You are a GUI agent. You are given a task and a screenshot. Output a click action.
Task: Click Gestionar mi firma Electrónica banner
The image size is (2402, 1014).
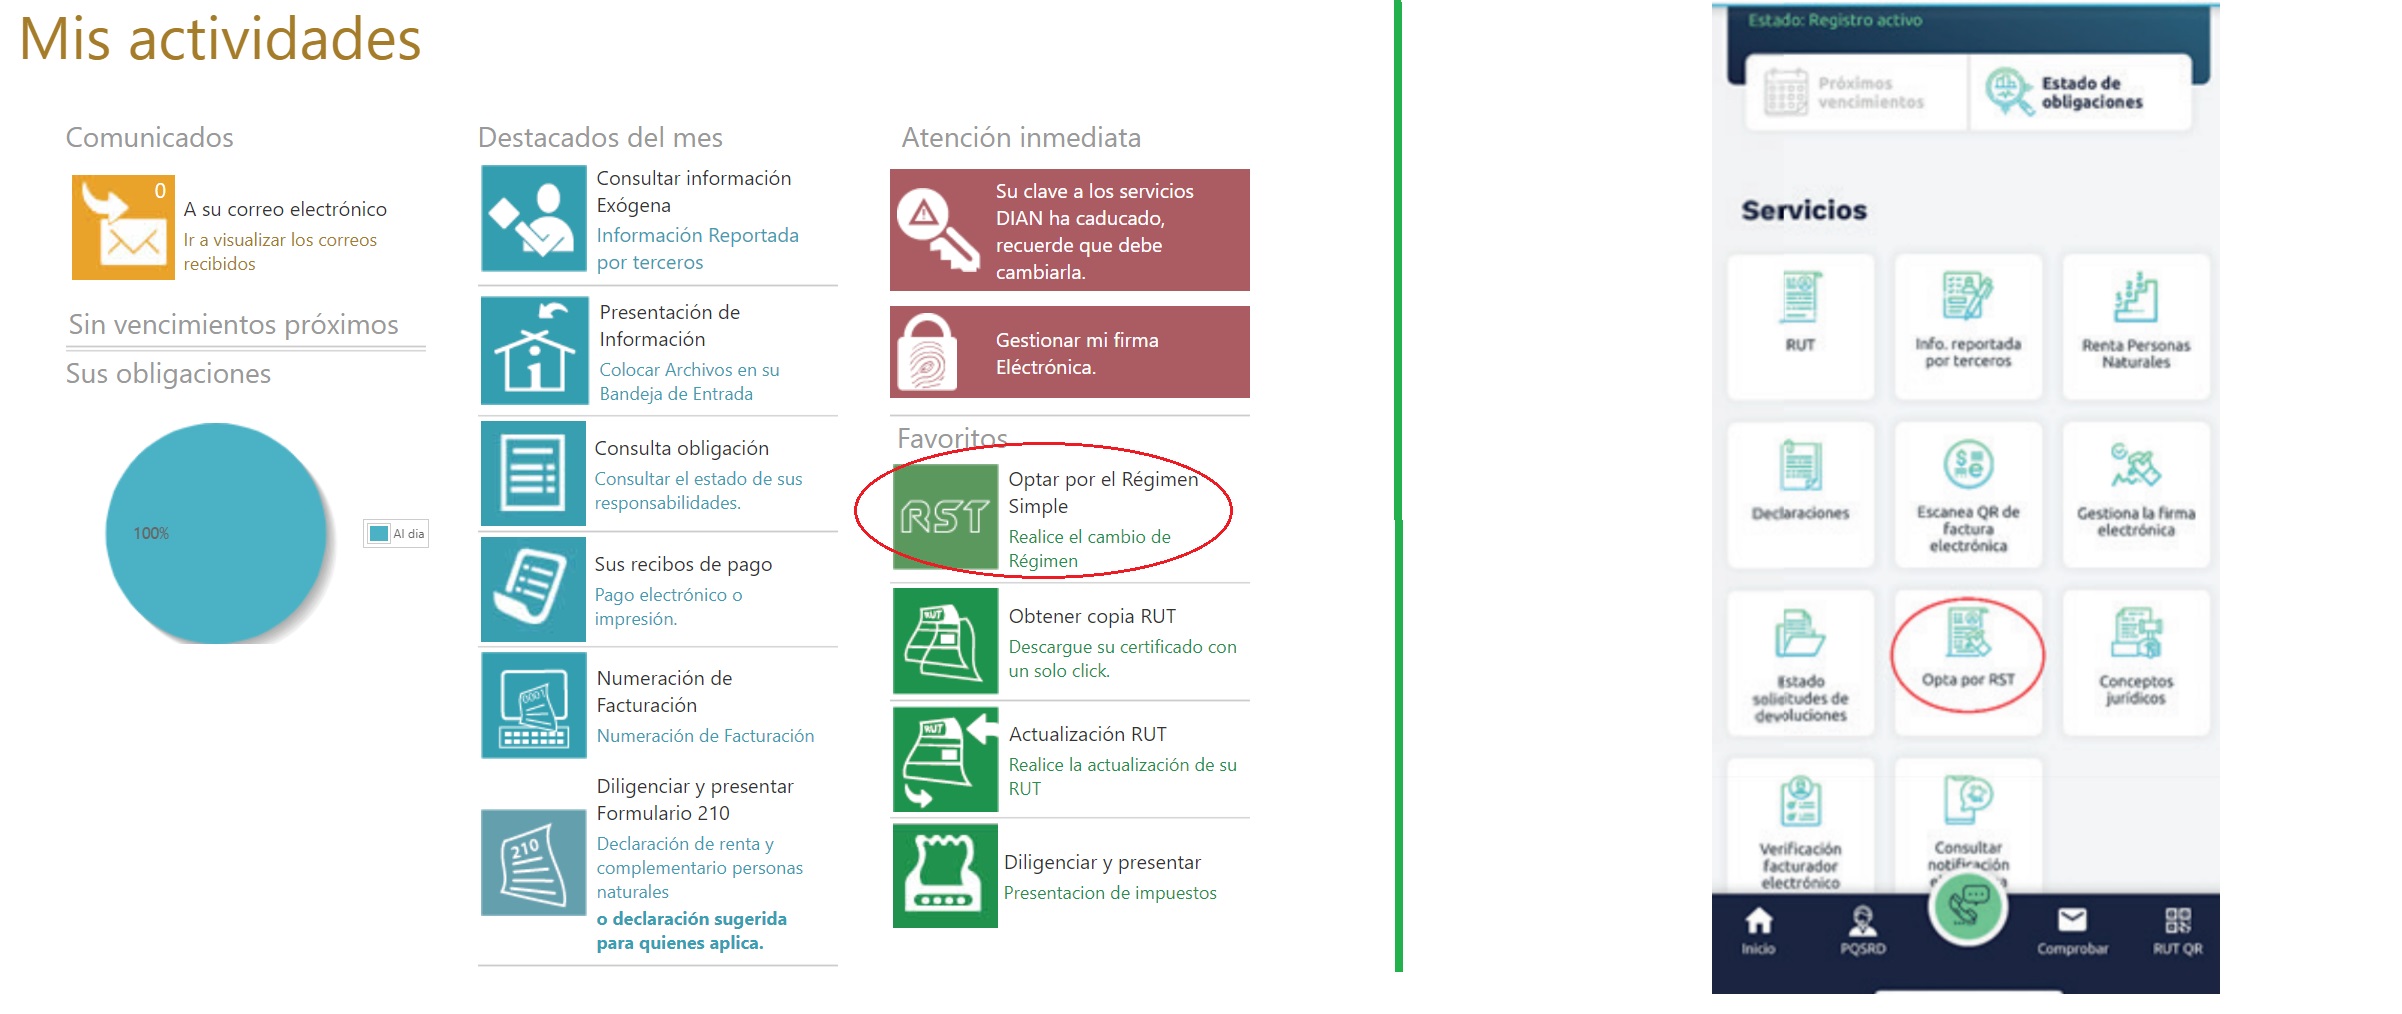(1069, 353)
